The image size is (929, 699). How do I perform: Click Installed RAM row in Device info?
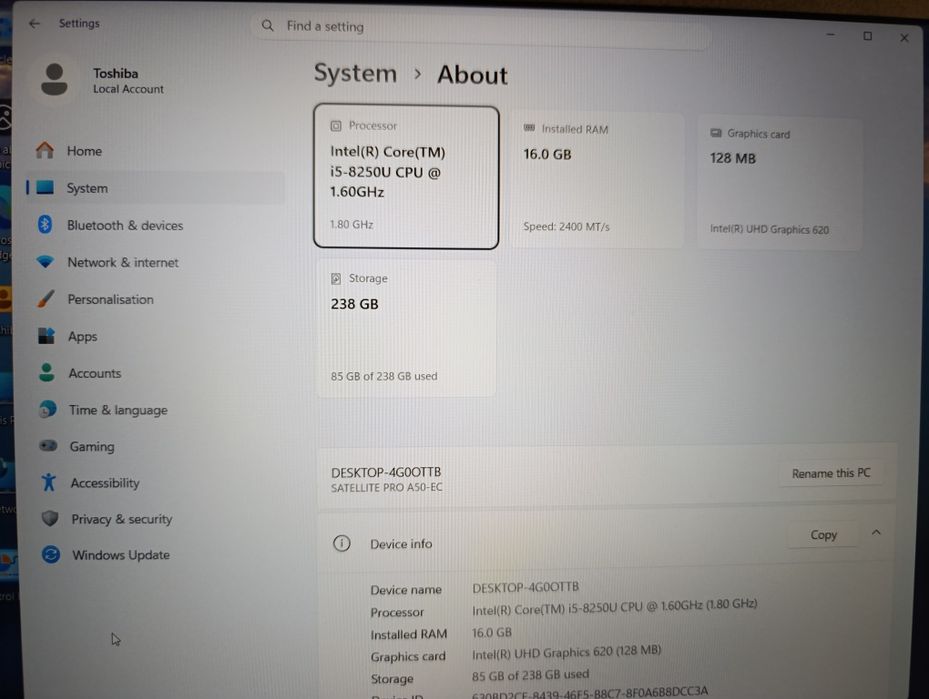(441, 633)
